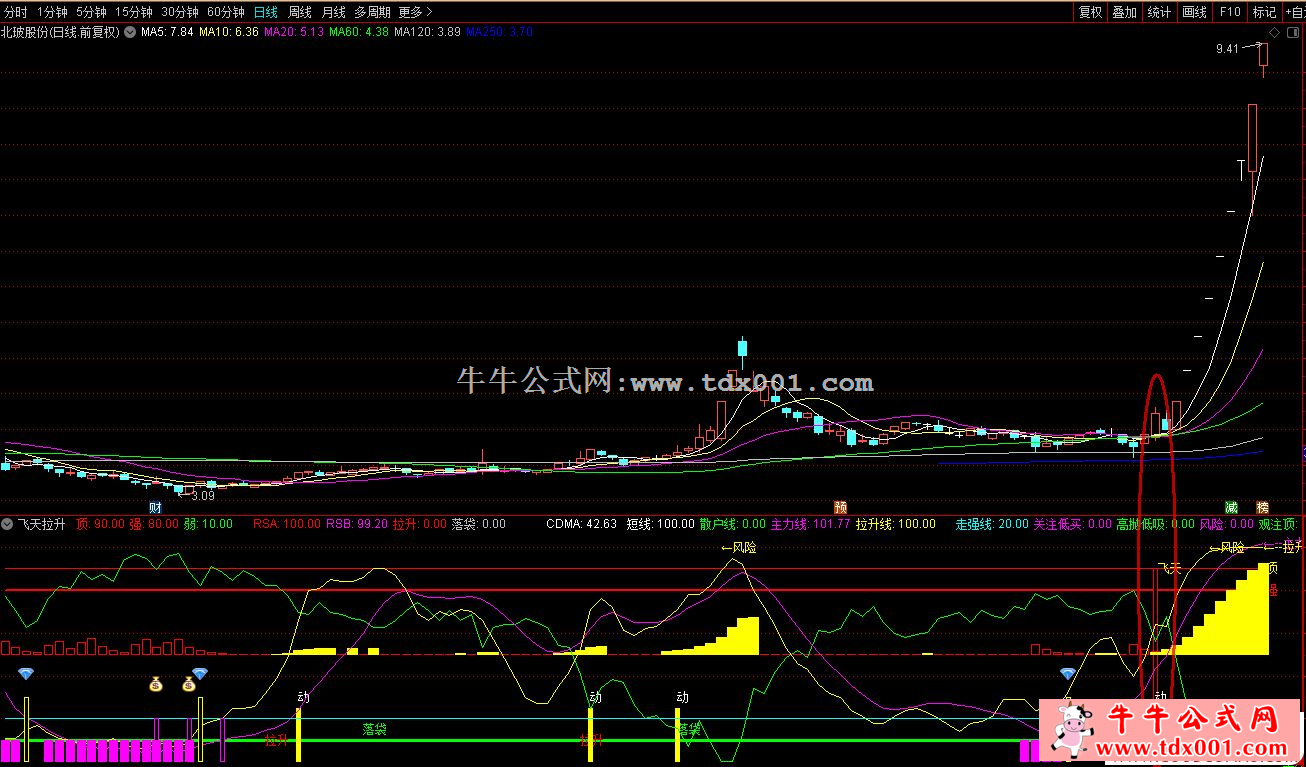The image size is (1306, 767).
Task: Click the 标记 mark button
Action: click(x=1264, y=12)
